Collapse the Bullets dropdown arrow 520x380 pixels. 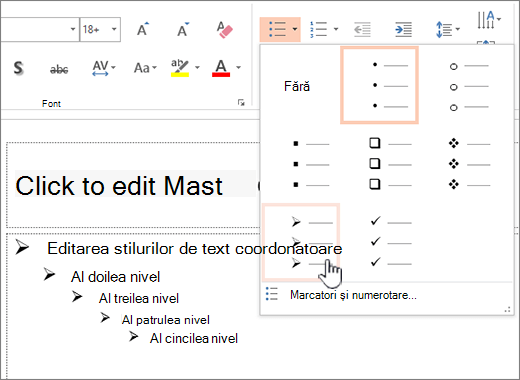pos(295,29)
